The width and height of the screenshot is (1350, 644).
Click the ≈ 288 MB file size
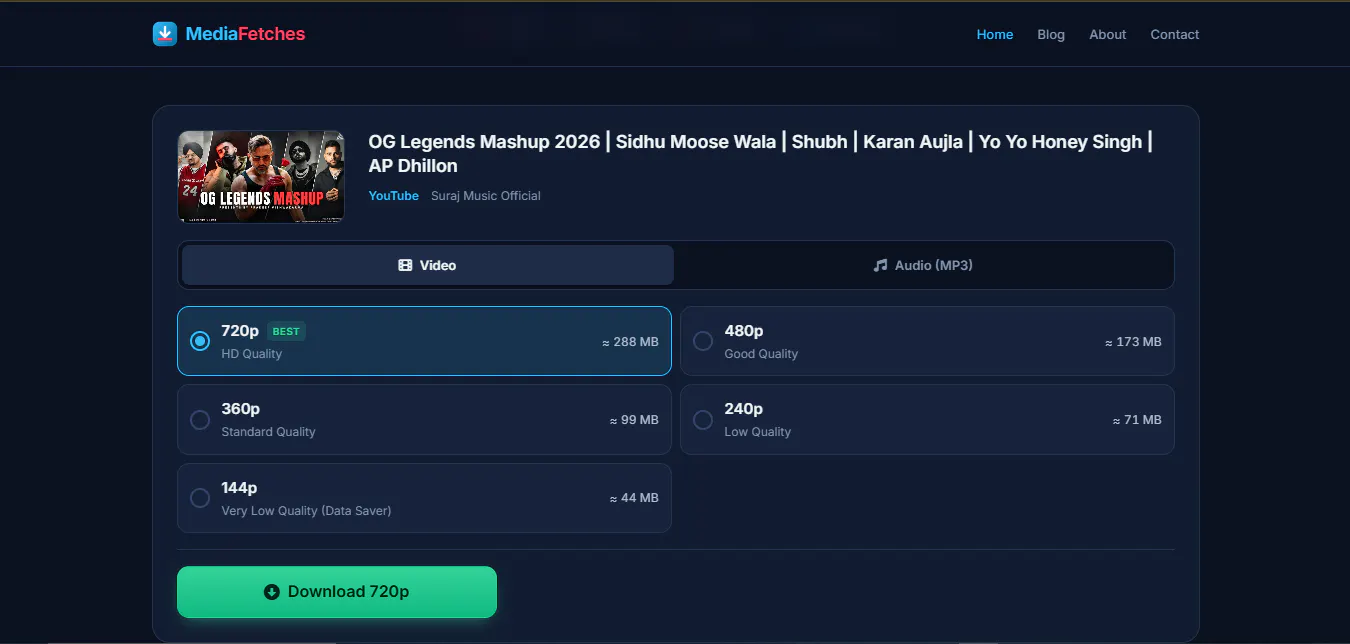[630, 342]
